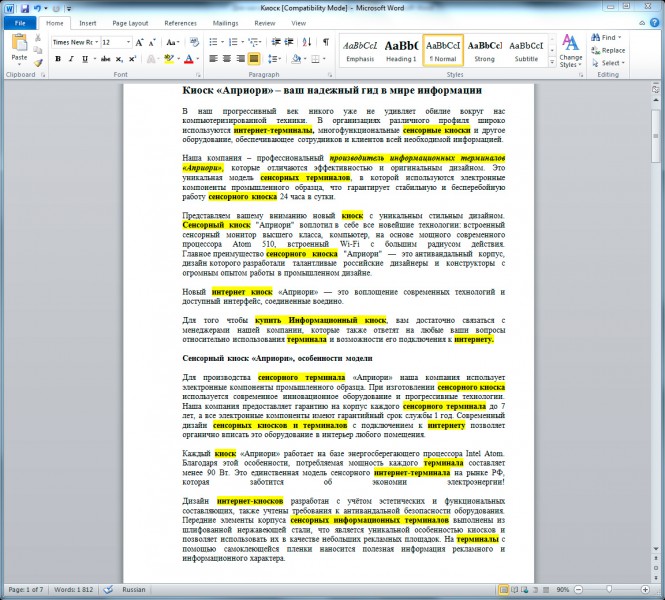This screenshot has height=600, width=665.
Task: Click the Format Painter brush icon
Action: tap(38, 63)
